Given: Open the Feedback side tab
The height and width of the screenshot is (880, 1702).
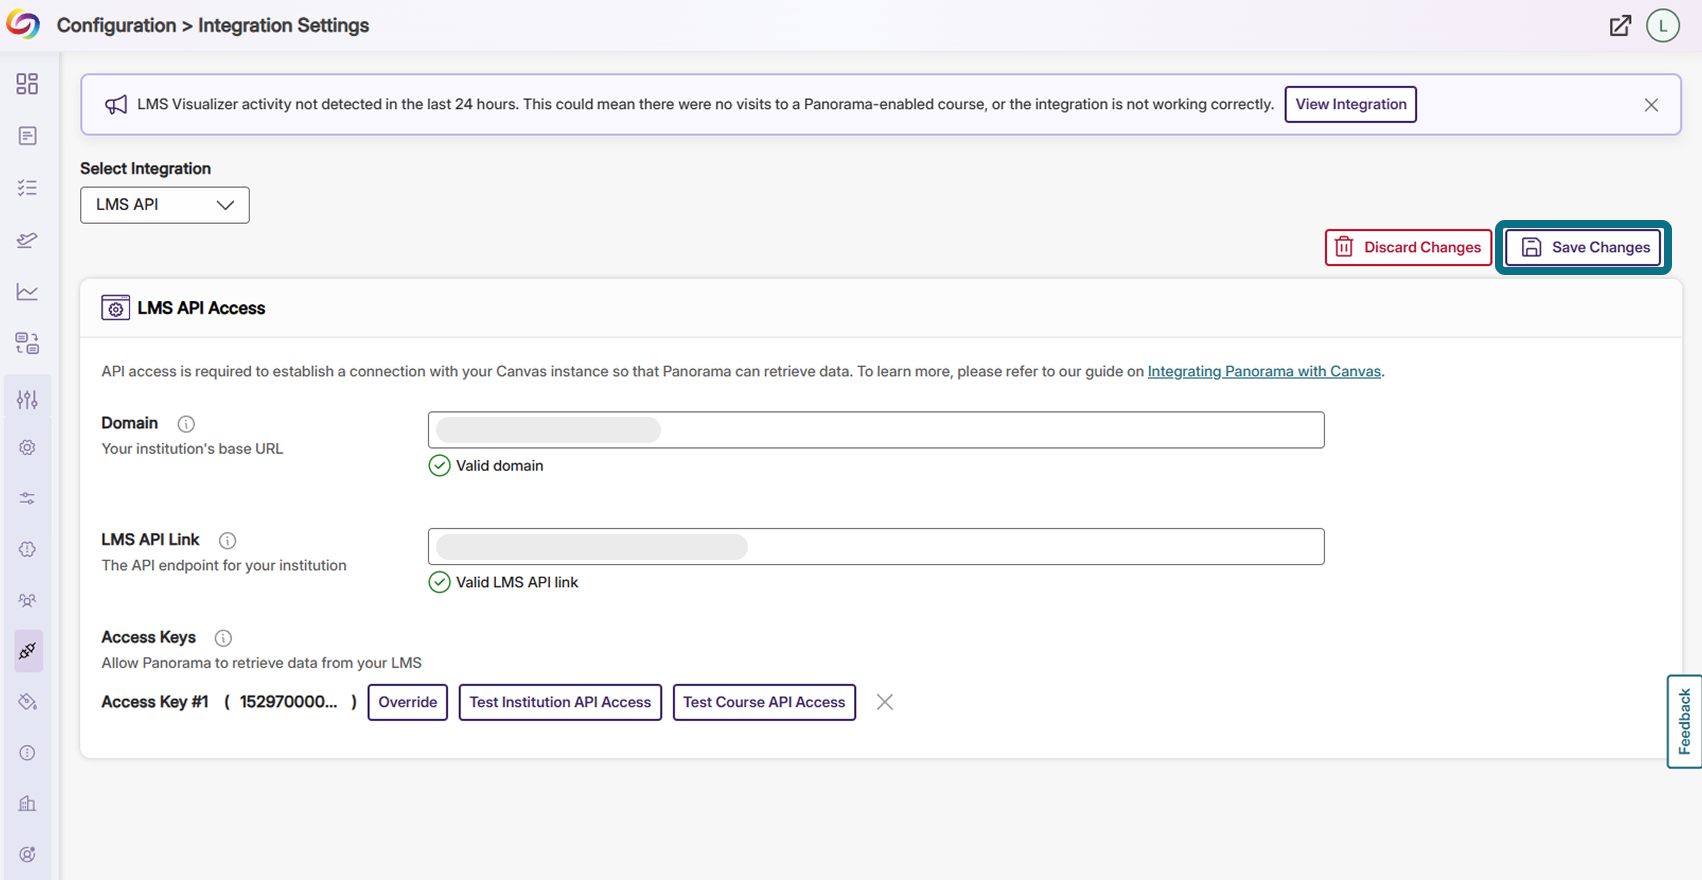Looking at the screenshot, I should coord(1684,721).
